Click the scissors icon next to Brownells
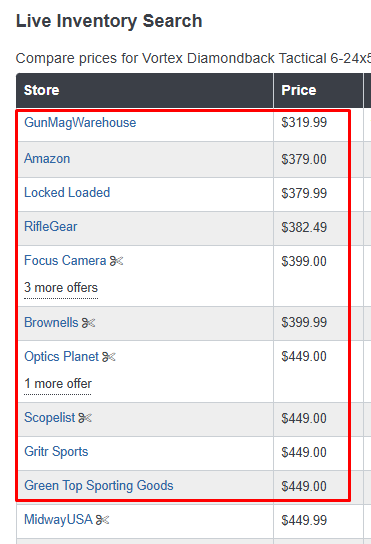Image resolution: width=371 pixels, height=544 pixels. click(88, 323)
